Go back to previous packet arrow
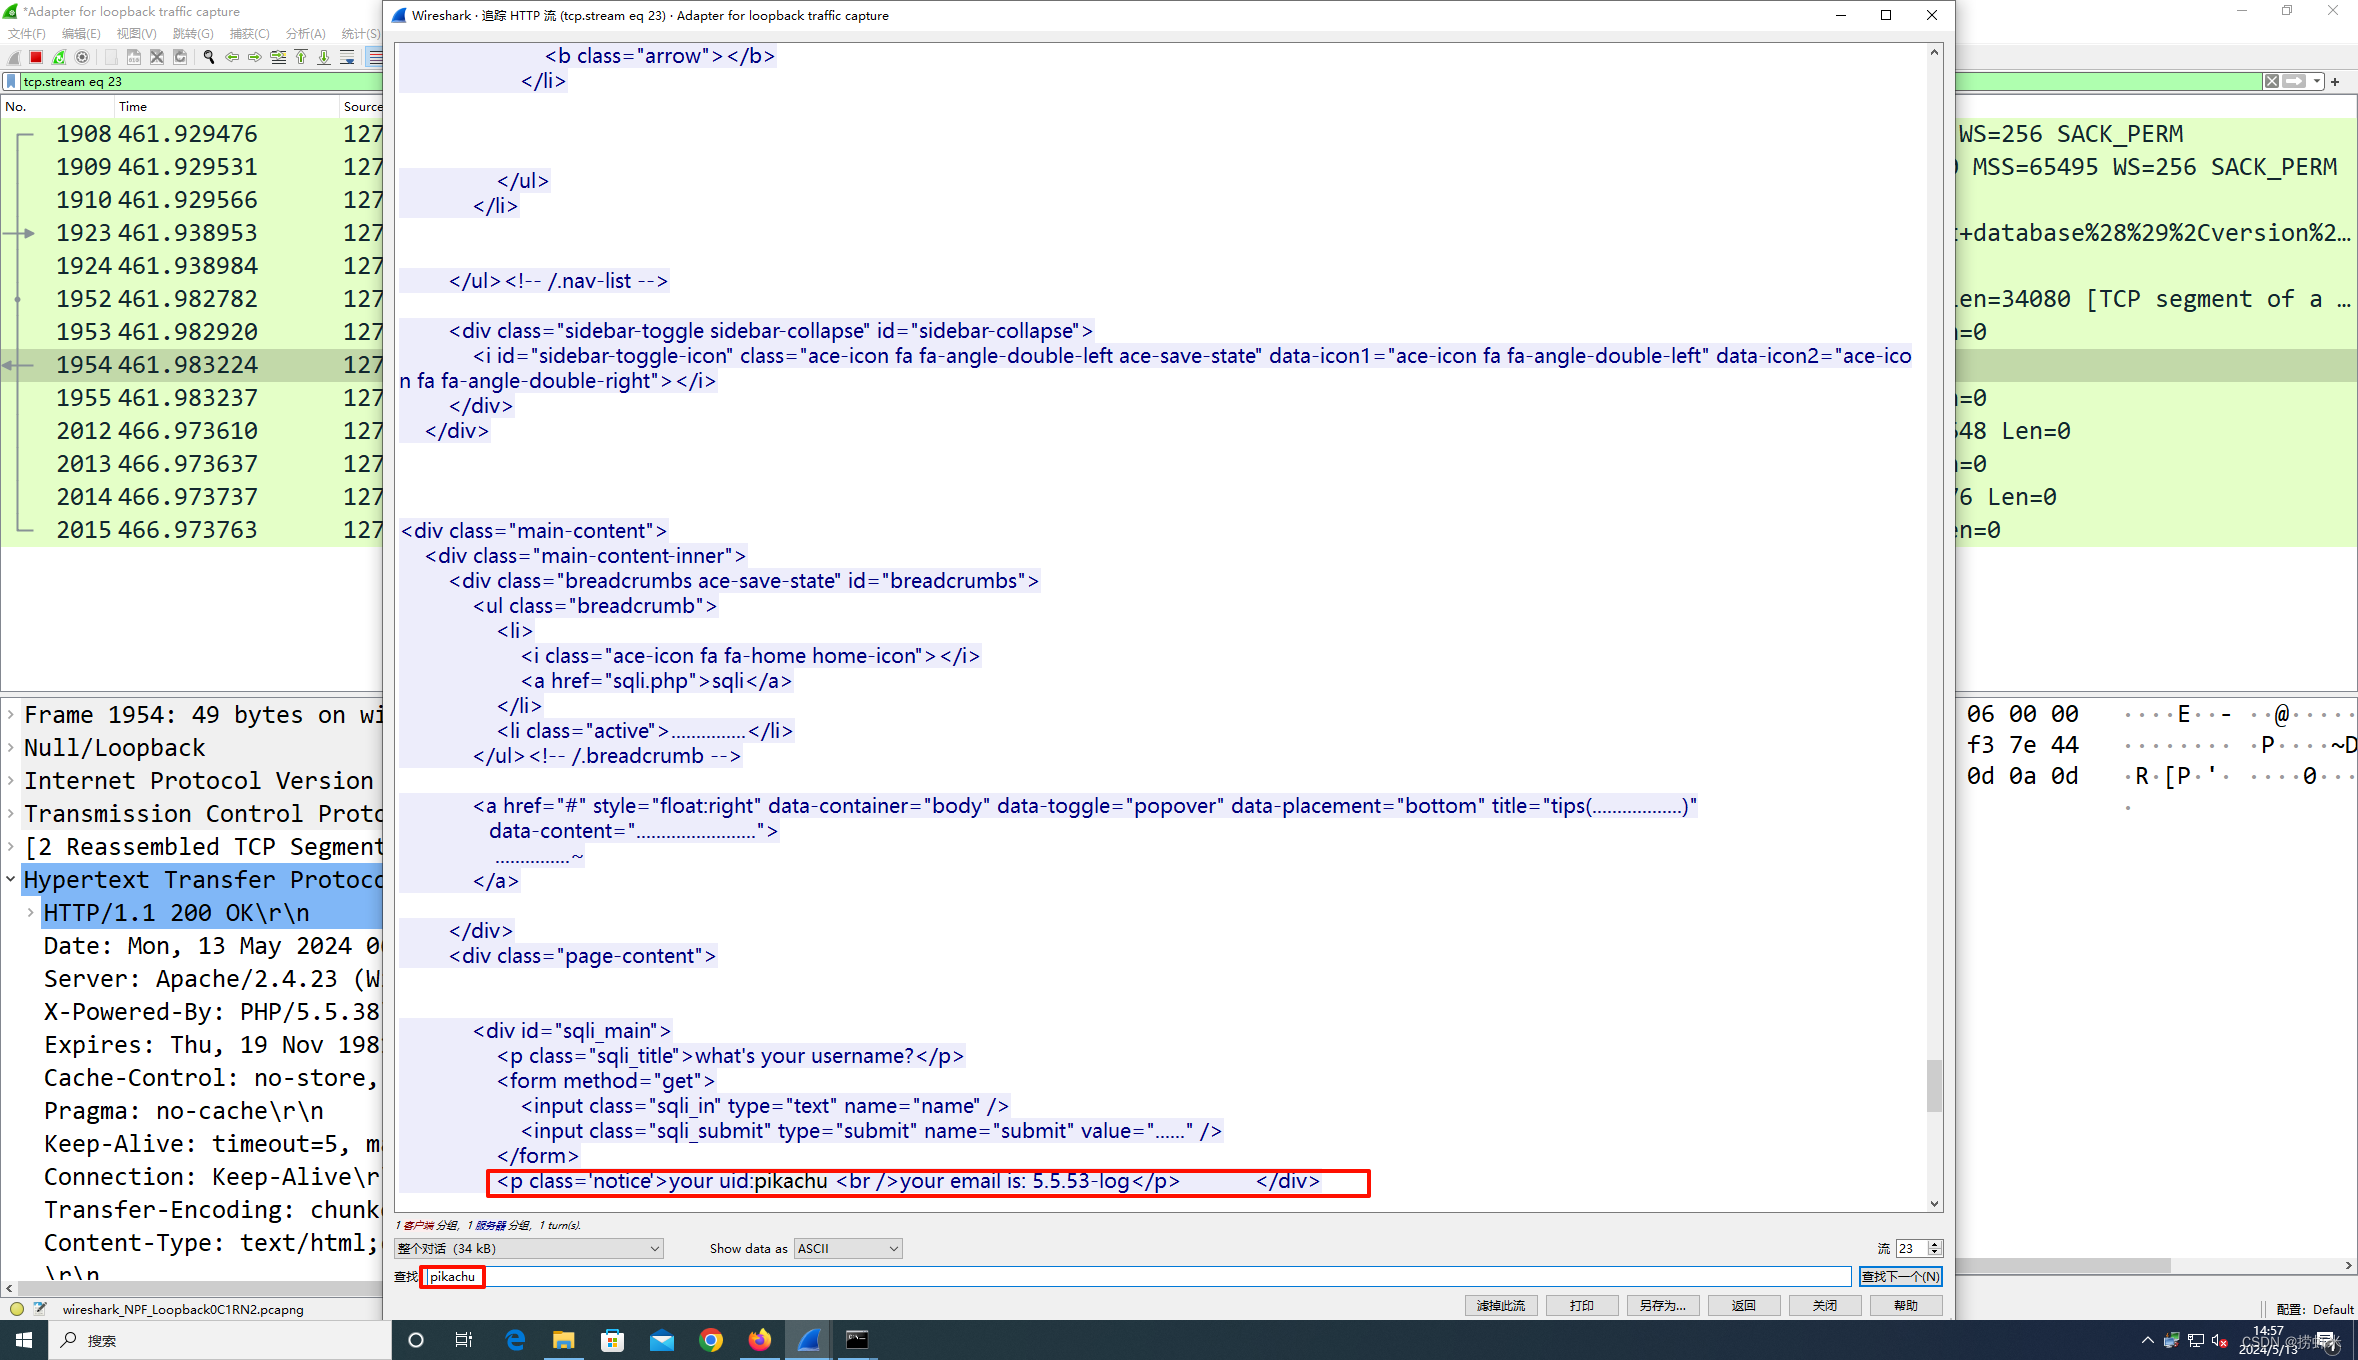This screenshot has height=1360, width=2358. (232, 57)
